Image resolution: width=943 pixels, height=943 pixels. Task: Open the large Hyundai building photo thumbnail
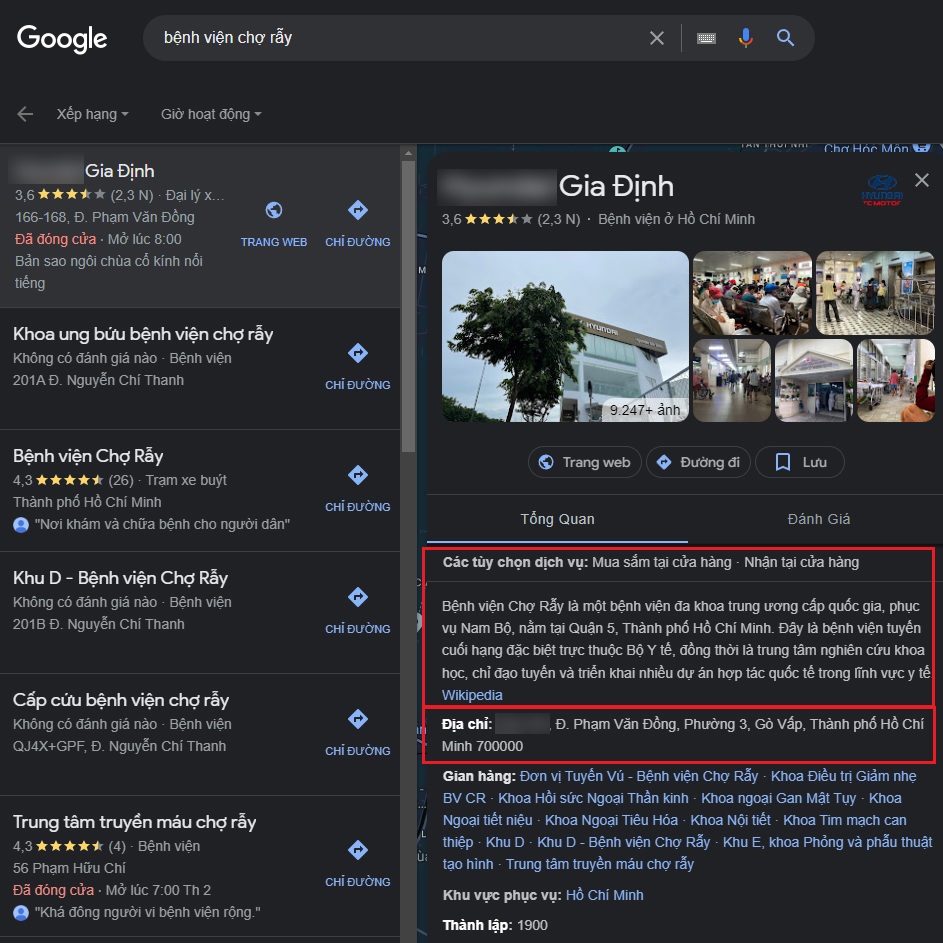(565, 336)
